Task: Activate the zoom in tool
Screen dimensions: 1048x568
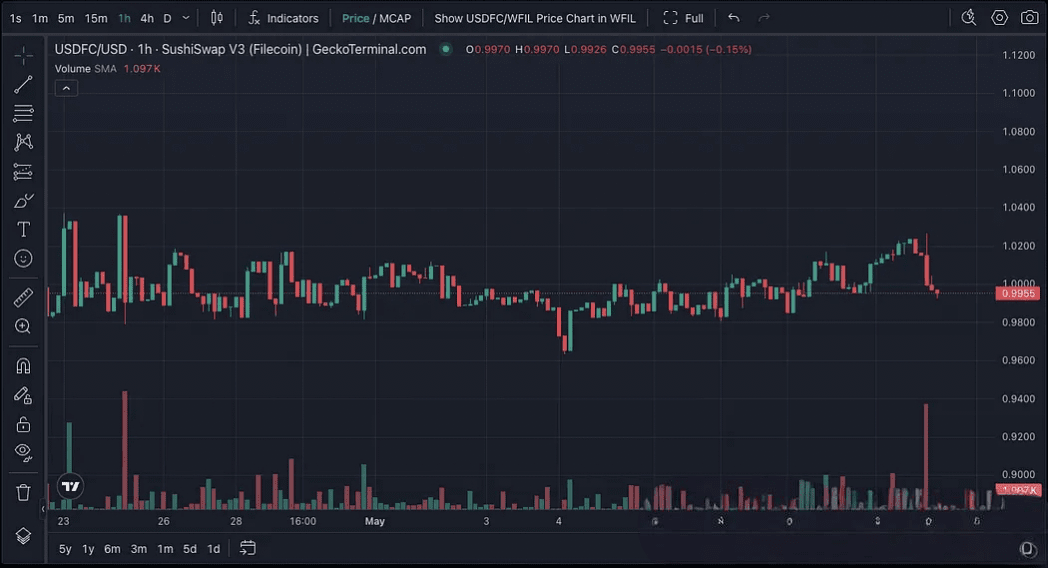Action: 23,326
